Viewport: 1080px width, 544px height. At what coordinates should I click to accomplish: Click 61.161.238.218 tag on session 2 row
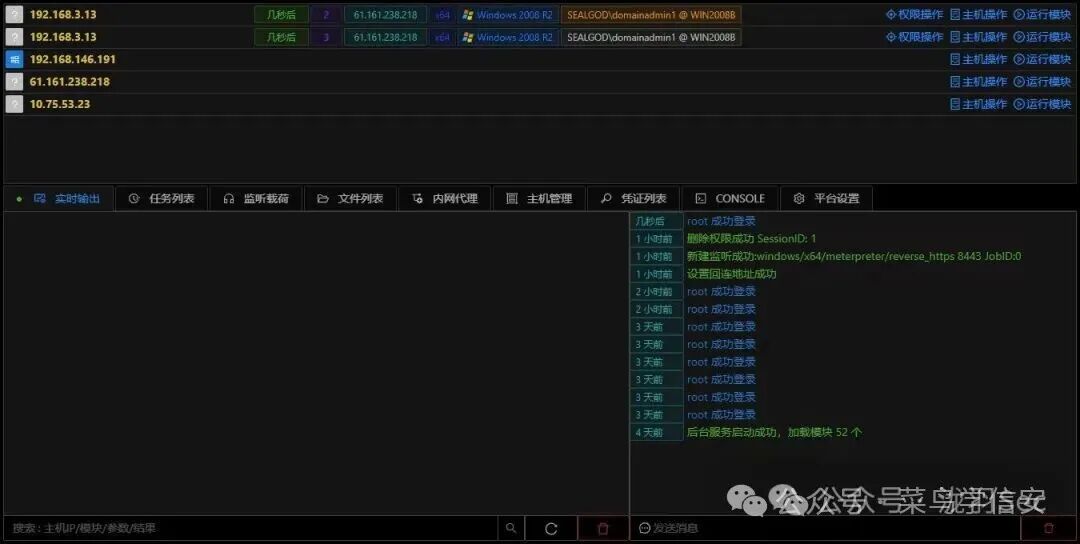(385, 14)
